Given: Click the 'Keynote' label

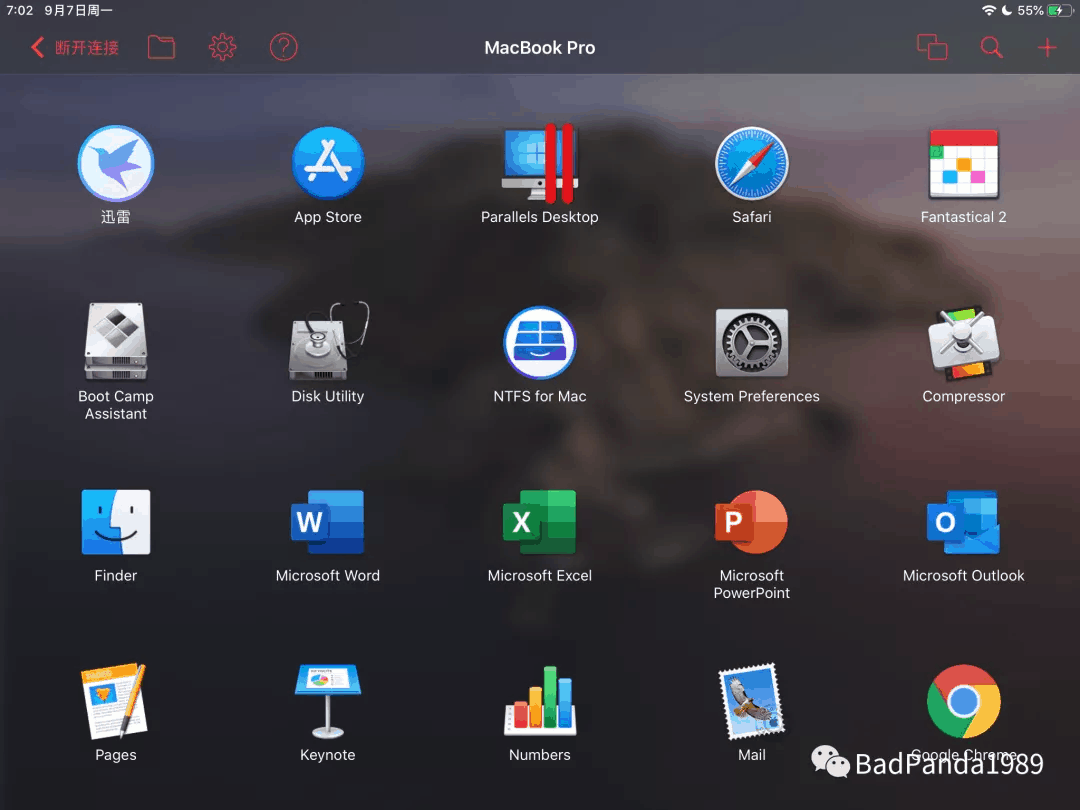Looking at the screenshot, I should 328,755.
